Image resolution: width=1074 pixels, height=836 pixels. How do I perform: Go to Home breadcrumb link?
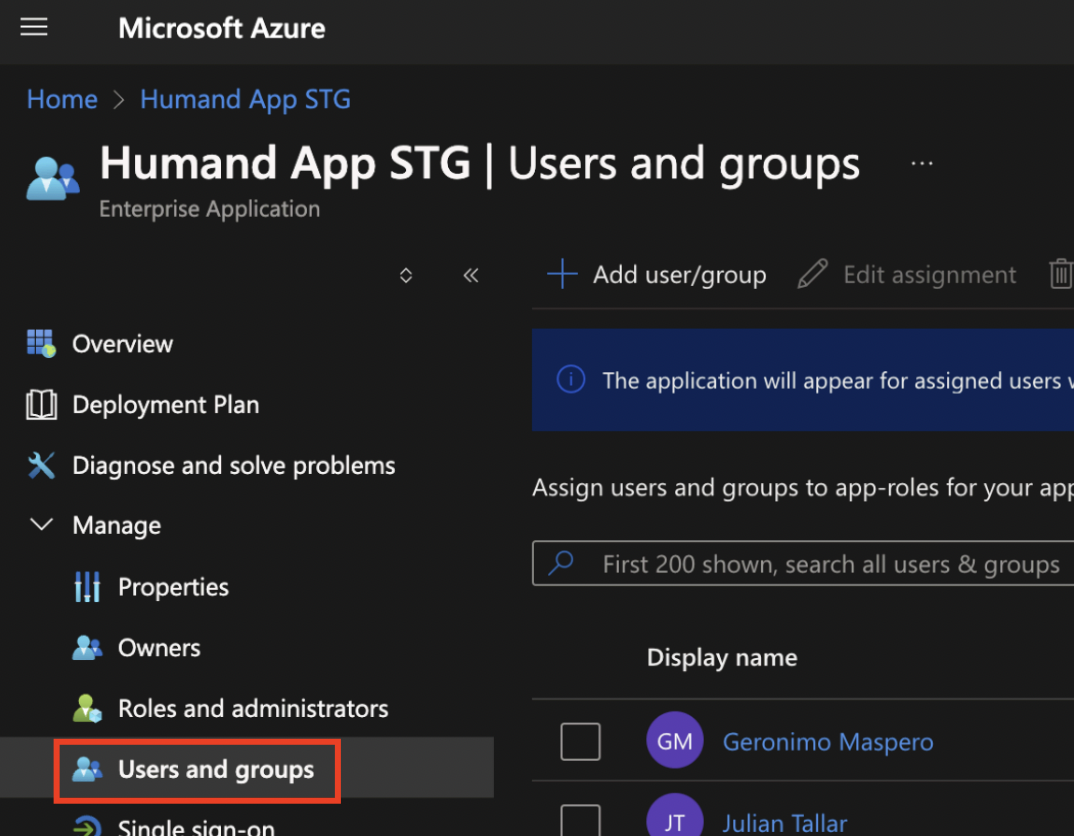[x=62, y=100]
